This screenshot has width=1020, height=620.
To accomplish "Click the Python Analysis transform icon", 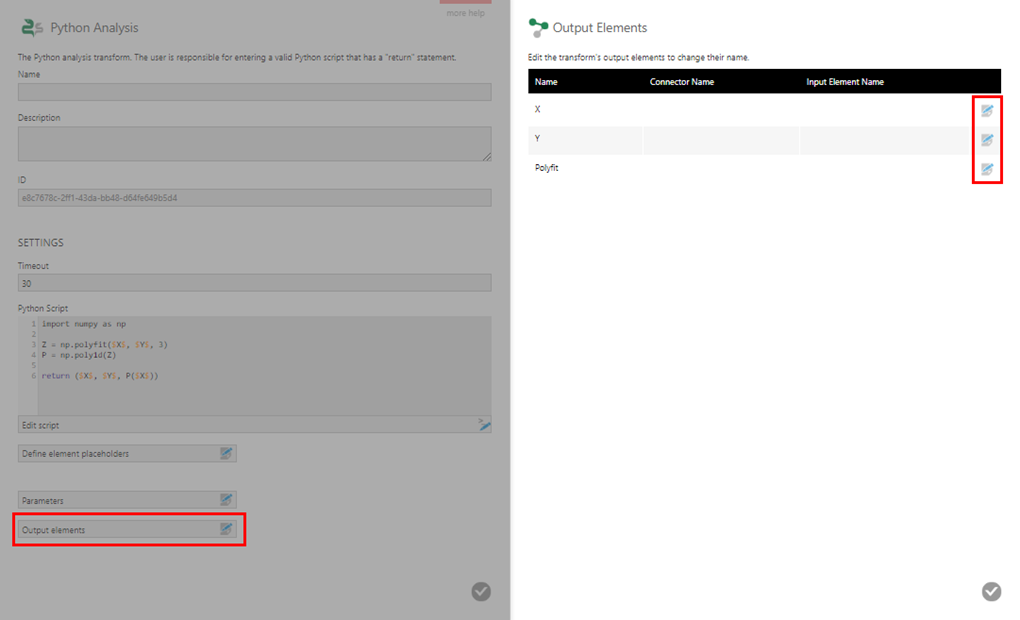I will coord(34,27).
